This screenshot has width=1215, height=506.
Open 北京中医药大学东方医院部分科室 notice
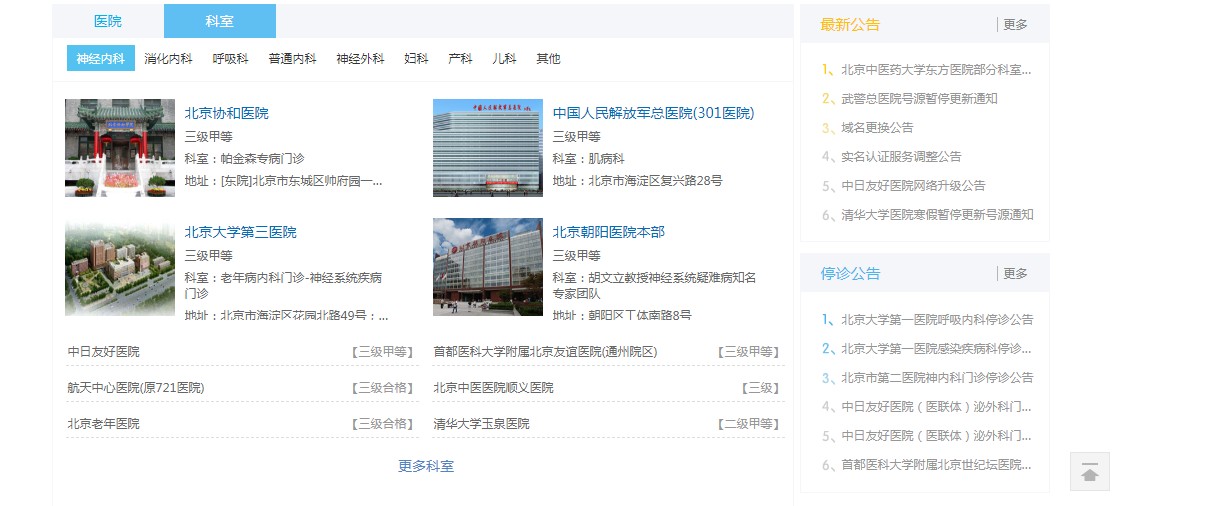936,70
